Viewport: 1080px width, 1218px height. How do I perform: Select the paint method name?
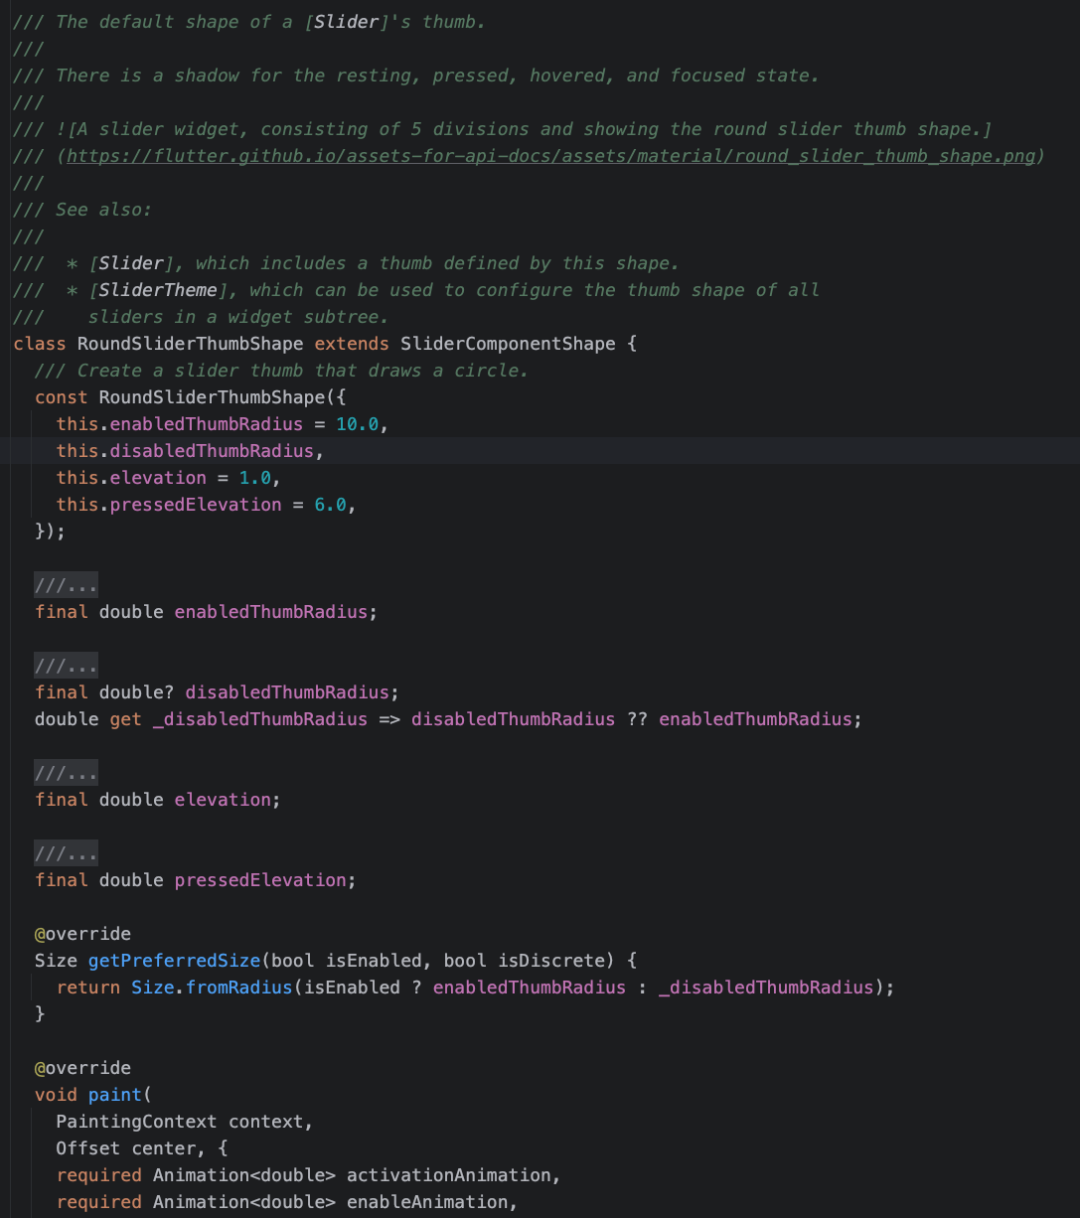coord(113,1094)
